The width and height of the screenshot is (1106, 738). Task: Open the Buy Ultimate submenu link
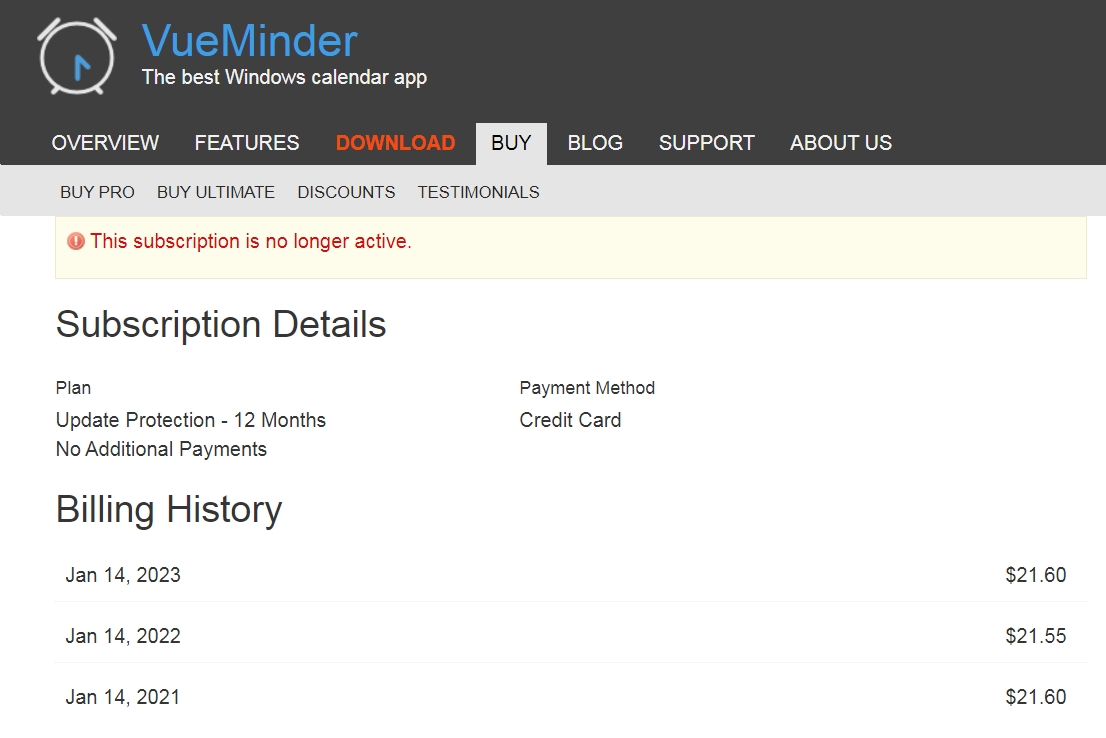[x=216, y=192]
